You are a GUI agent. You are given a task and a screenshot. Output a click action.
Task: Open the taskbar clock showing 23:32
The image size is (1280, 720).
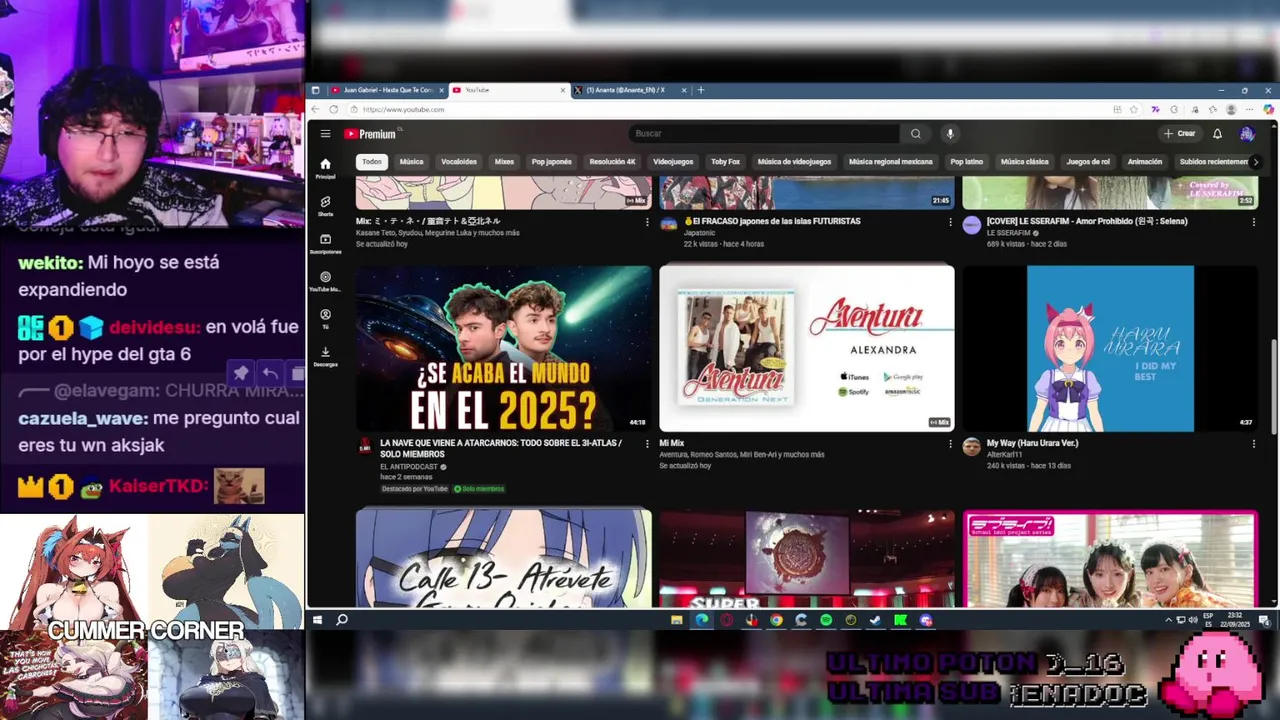tap(1235, 620)
